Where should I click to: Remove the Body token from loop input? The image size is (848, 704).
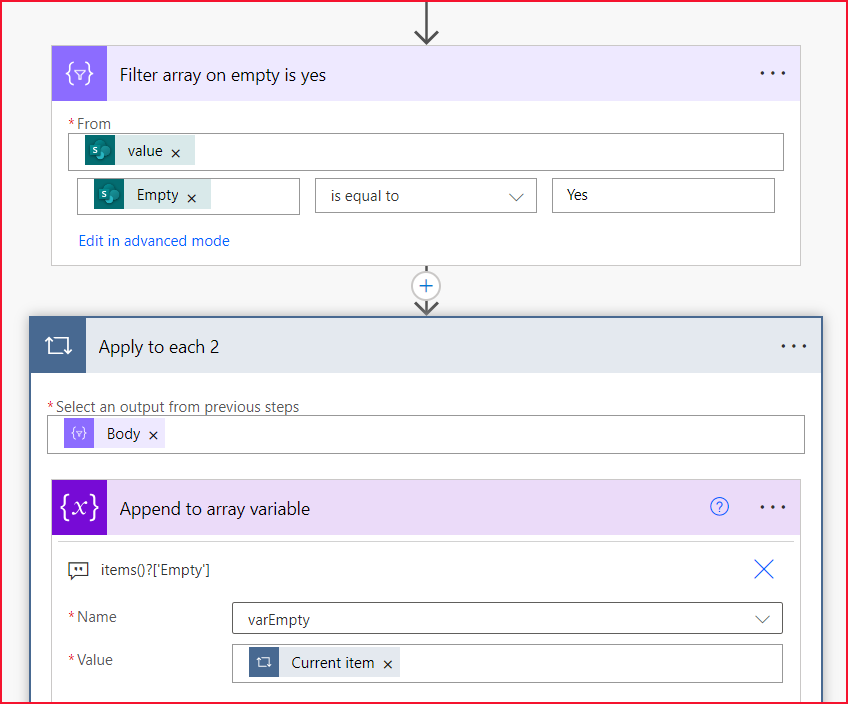pos(154,436)
